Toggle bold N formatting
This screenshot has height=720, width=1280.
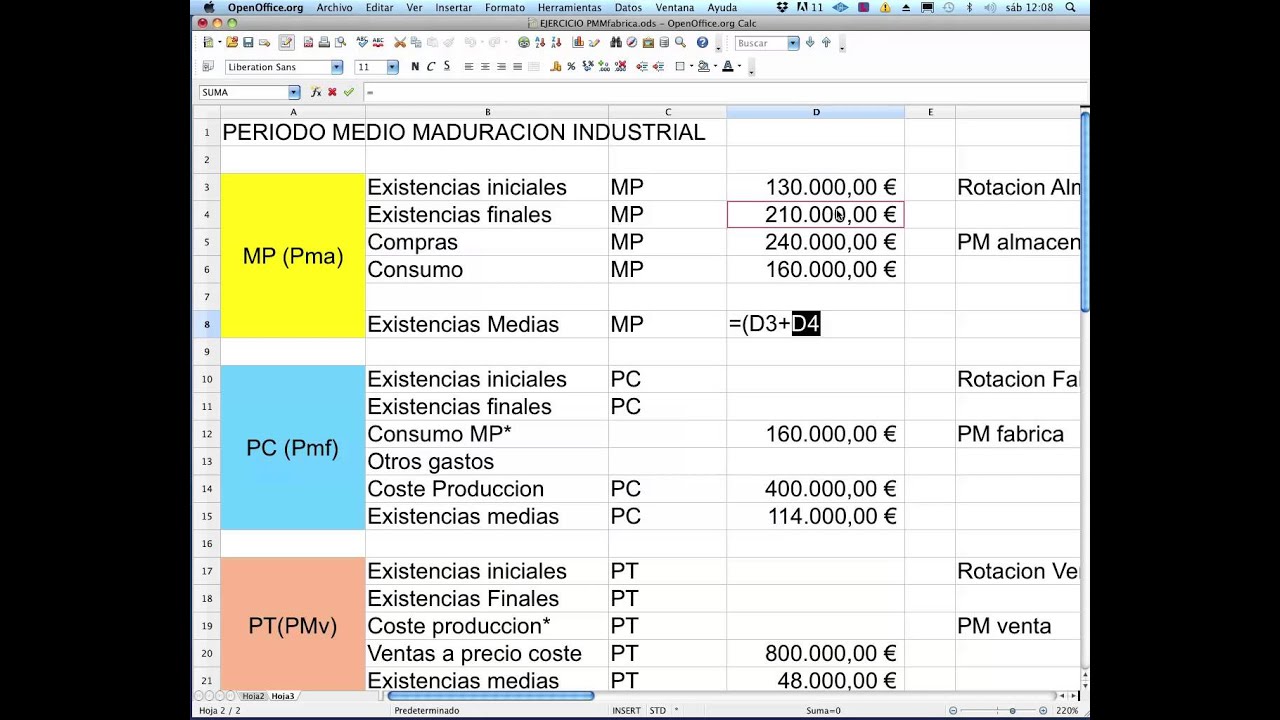[415, 66]
